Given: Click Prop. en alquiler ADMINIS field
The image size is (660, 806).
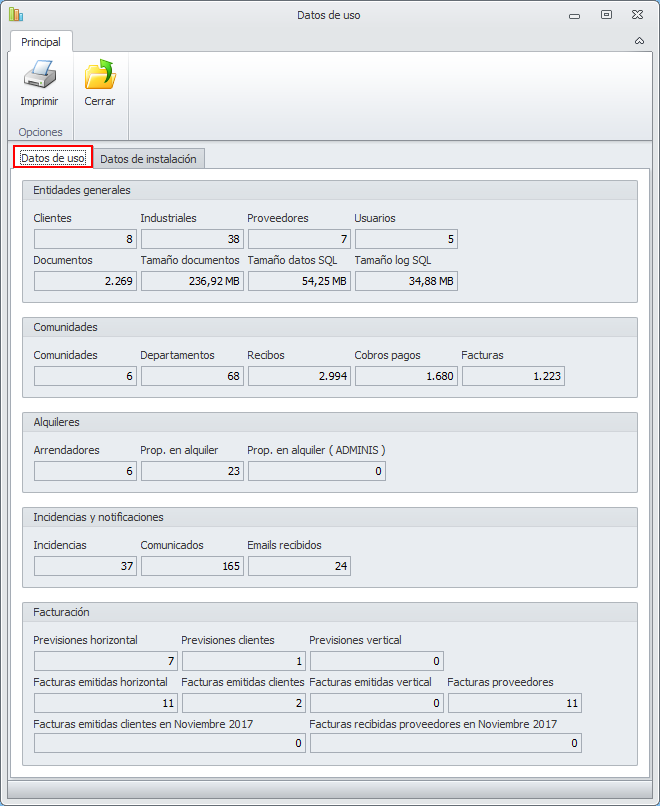Looking at the screenshot, I should tap(317, 471).
